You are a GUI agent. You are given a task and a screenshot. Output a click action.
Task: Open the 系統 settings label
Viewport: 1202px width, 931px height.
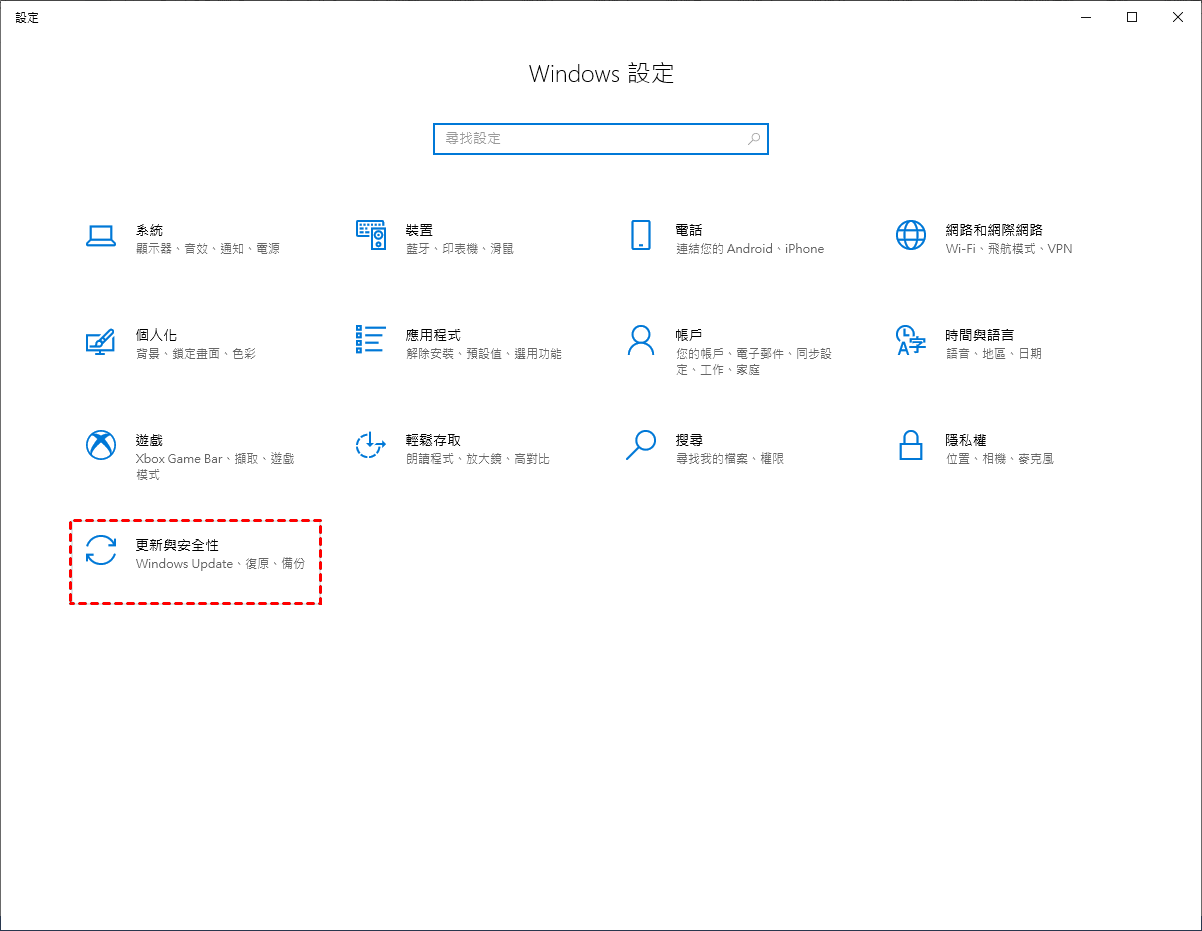pyautogui.click(x=149, y=230)
